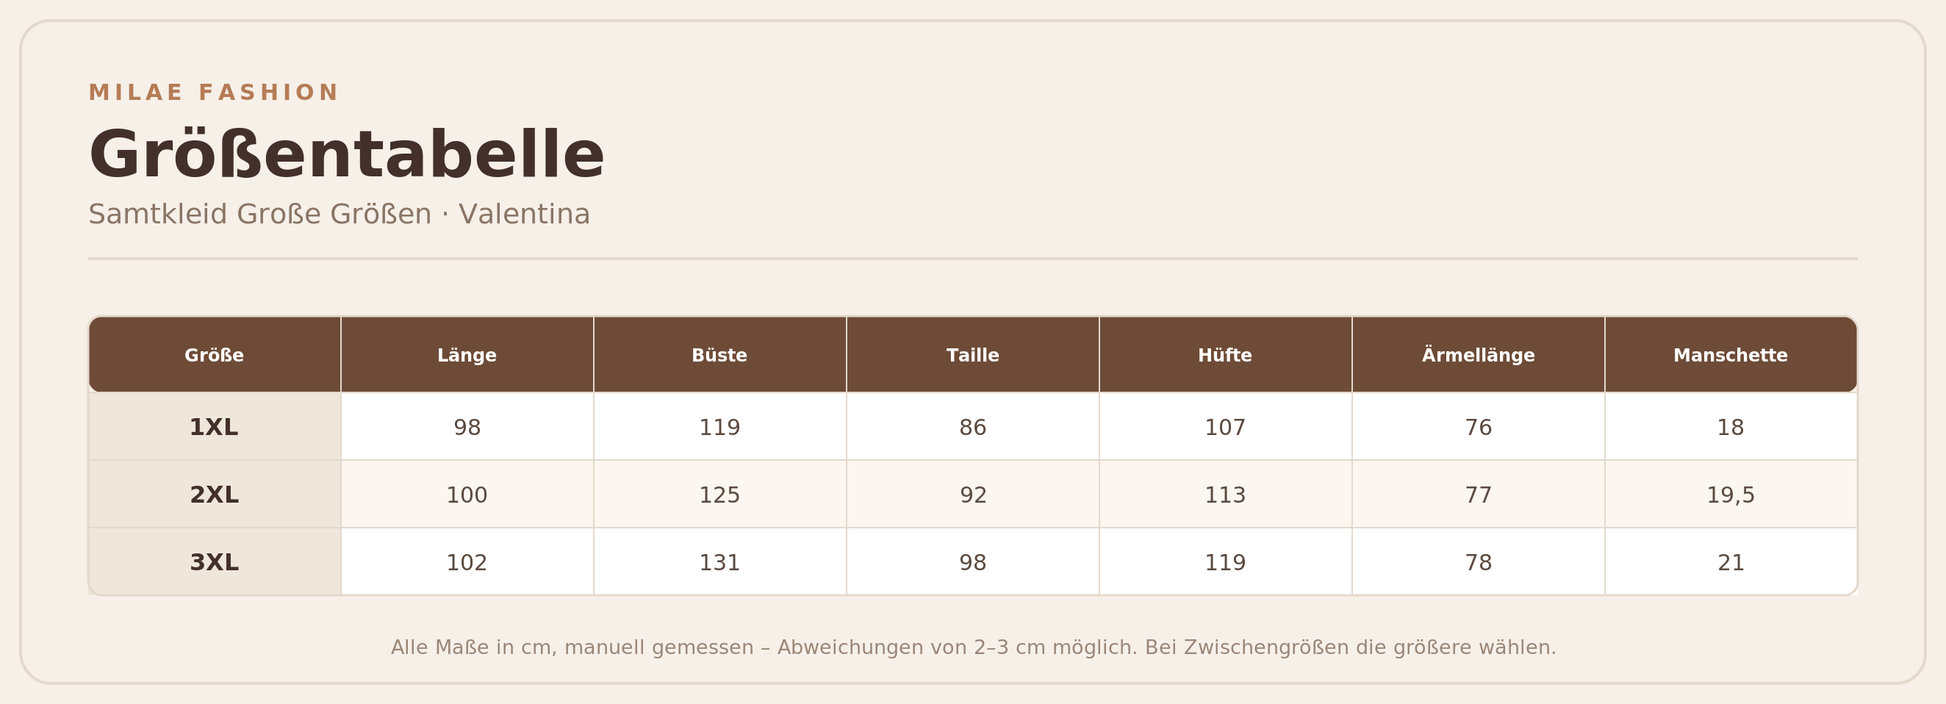Viewport: 1946px width, 704px height.
Task: Select the Länge column header
Action: pos(467,355)
